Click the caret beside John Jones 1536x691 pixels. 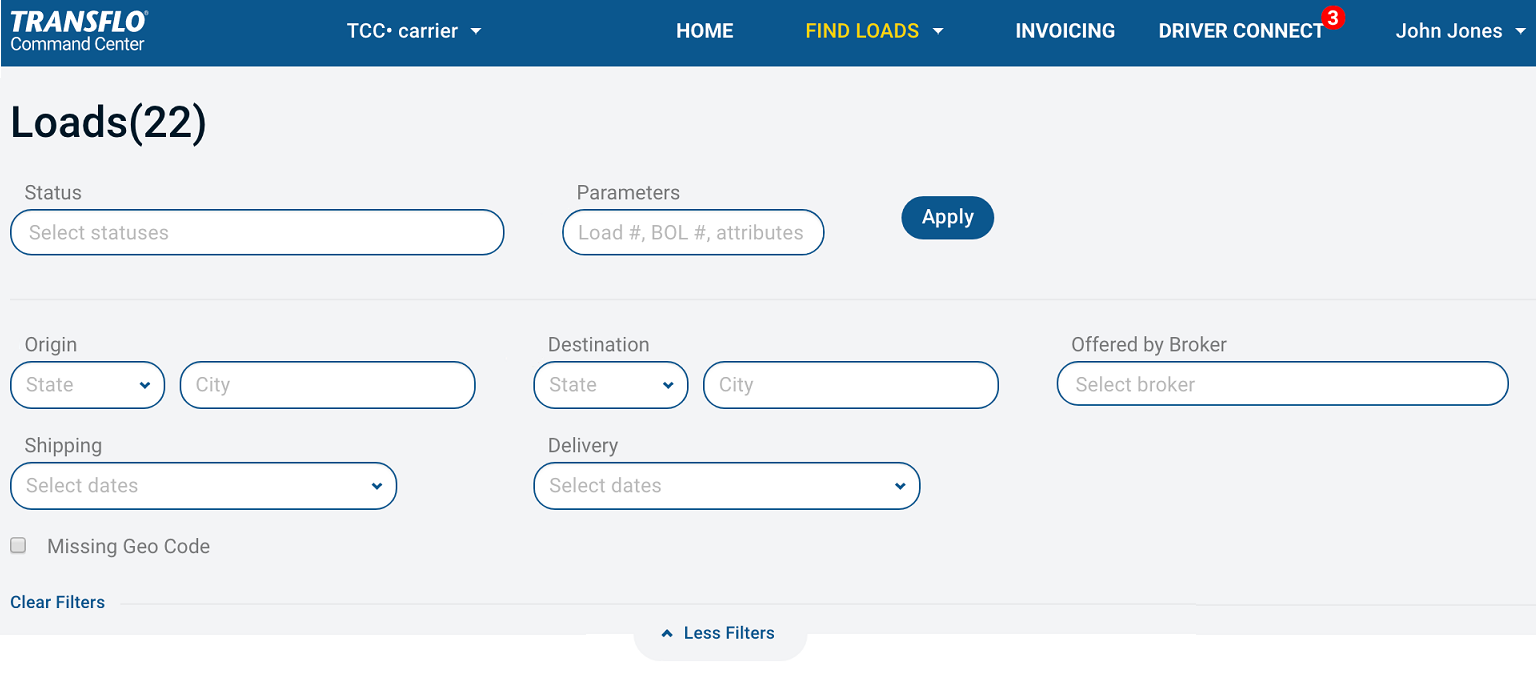[x=1521, y=31]
